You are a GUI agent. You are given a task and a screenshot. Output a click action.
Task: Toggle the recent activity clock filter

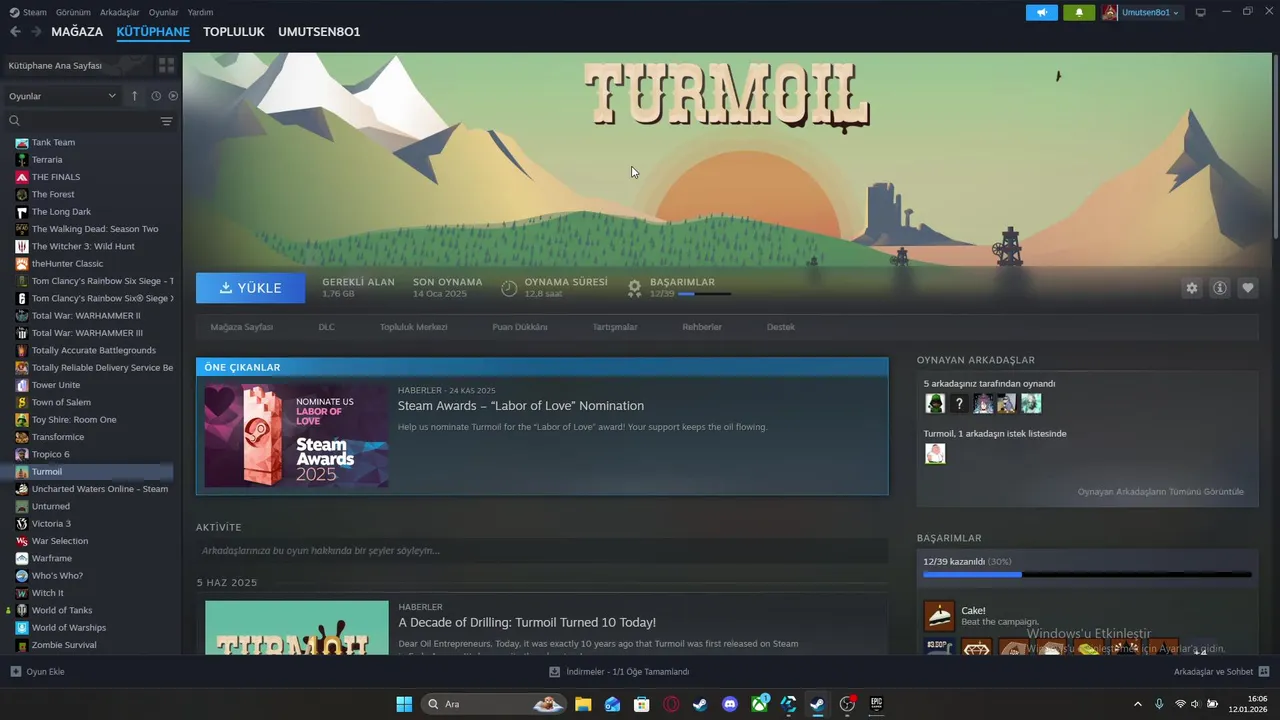click(x=156, y=96)
